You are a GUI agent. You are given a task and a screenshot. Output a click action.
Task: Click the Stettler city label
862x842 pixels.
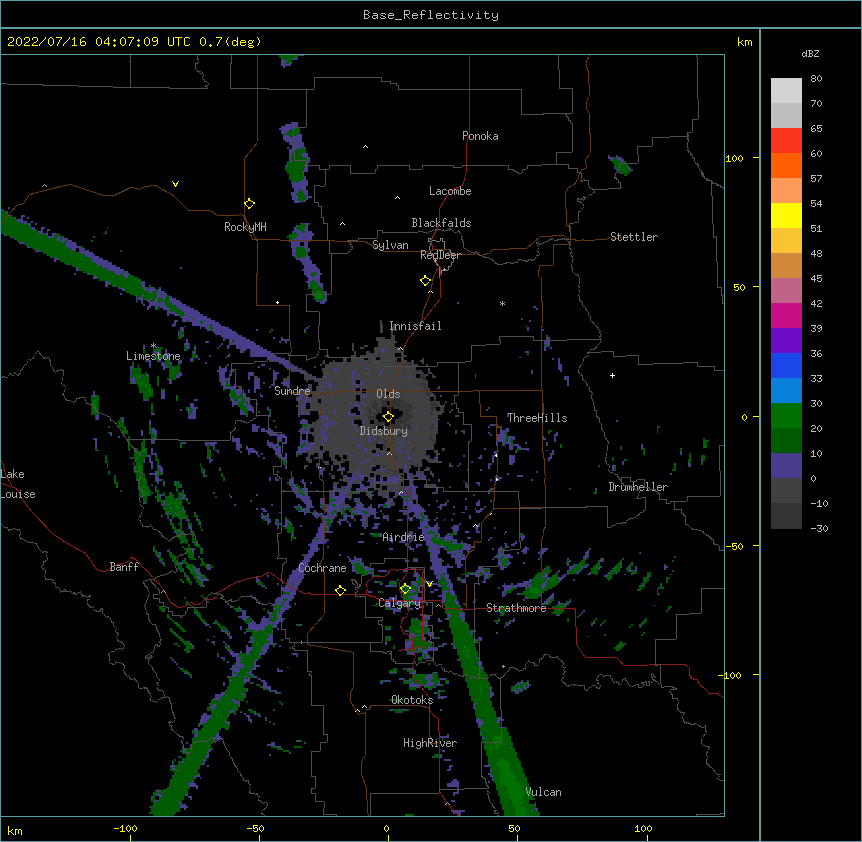(634, 237)
